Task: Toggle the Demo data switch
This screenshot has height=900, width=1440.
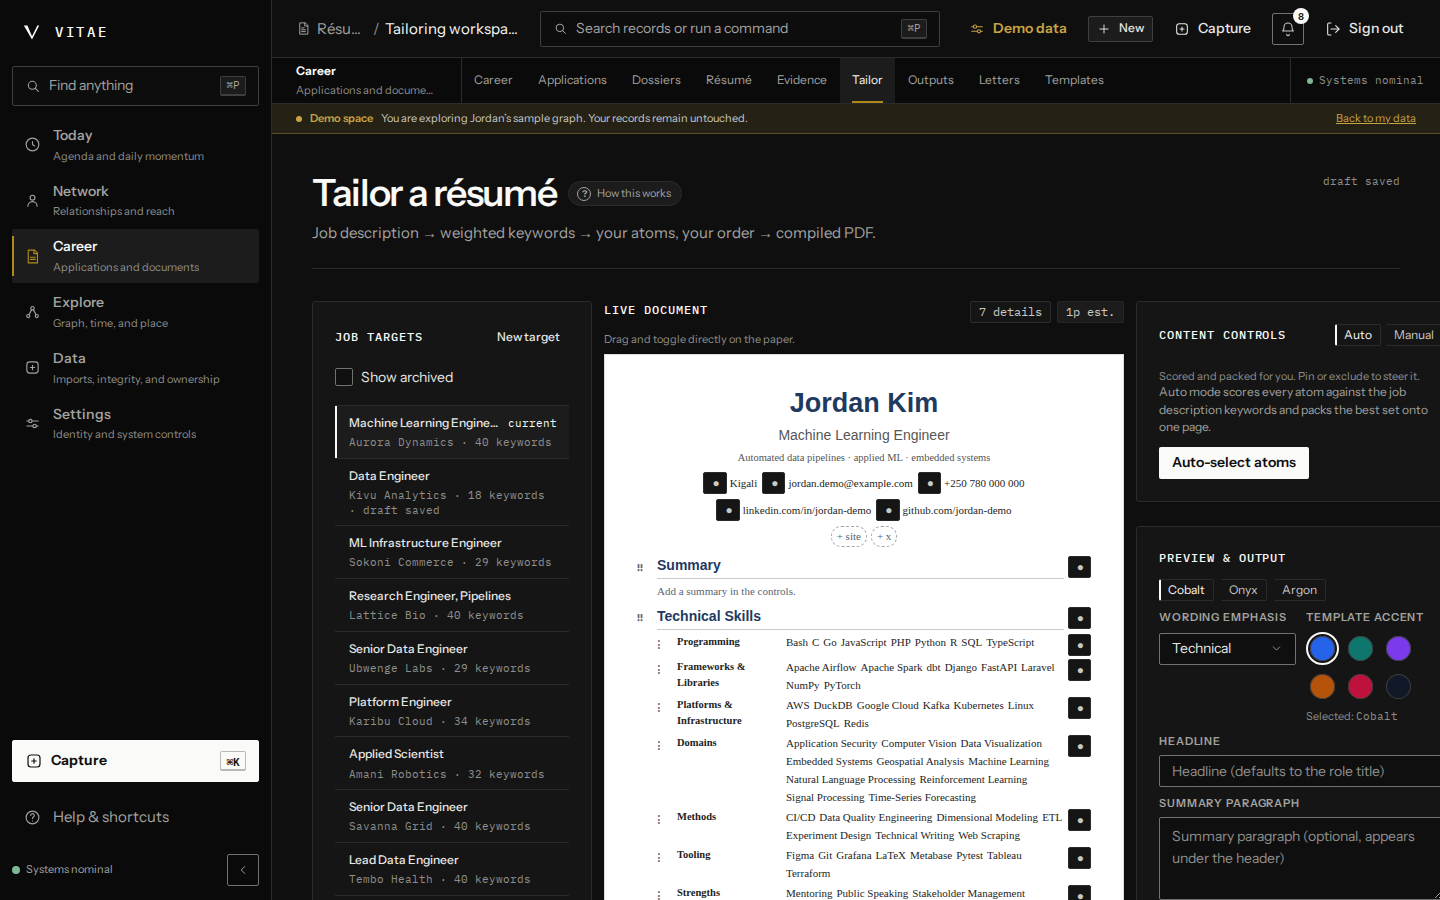Action: (1018, 29)
